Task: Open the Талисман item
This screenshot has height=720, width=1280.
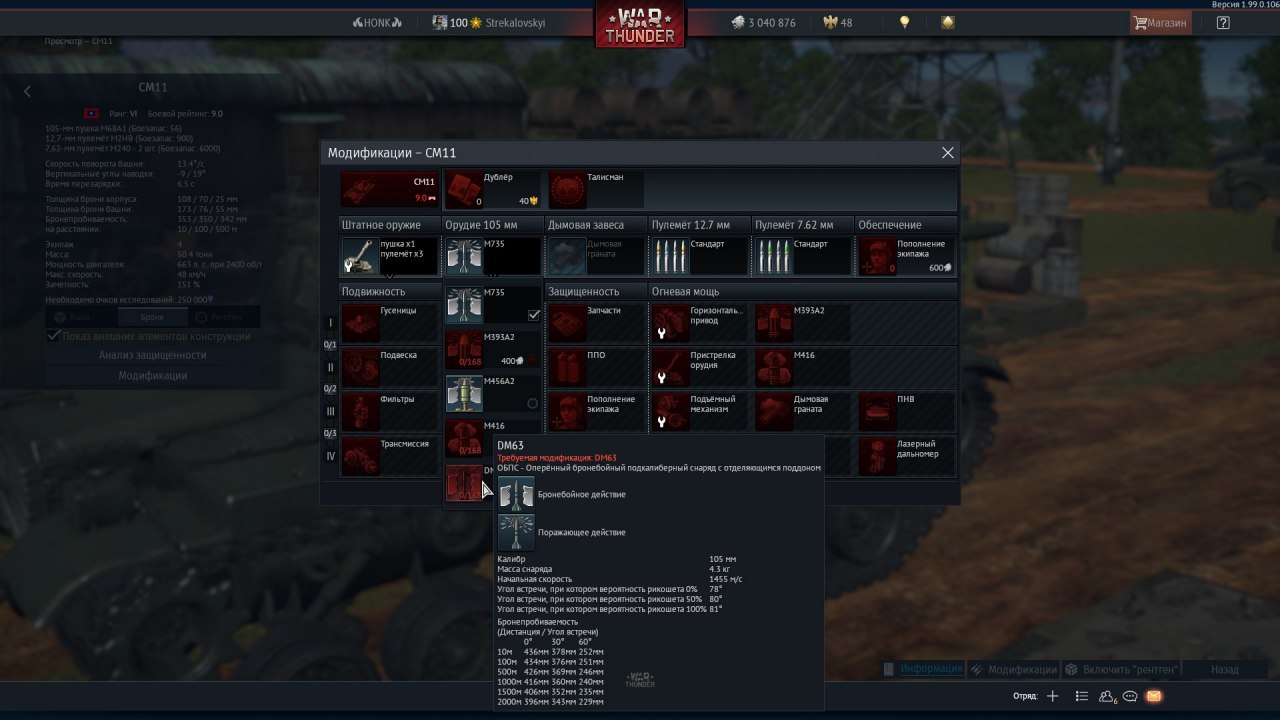Action: [596, 189]
